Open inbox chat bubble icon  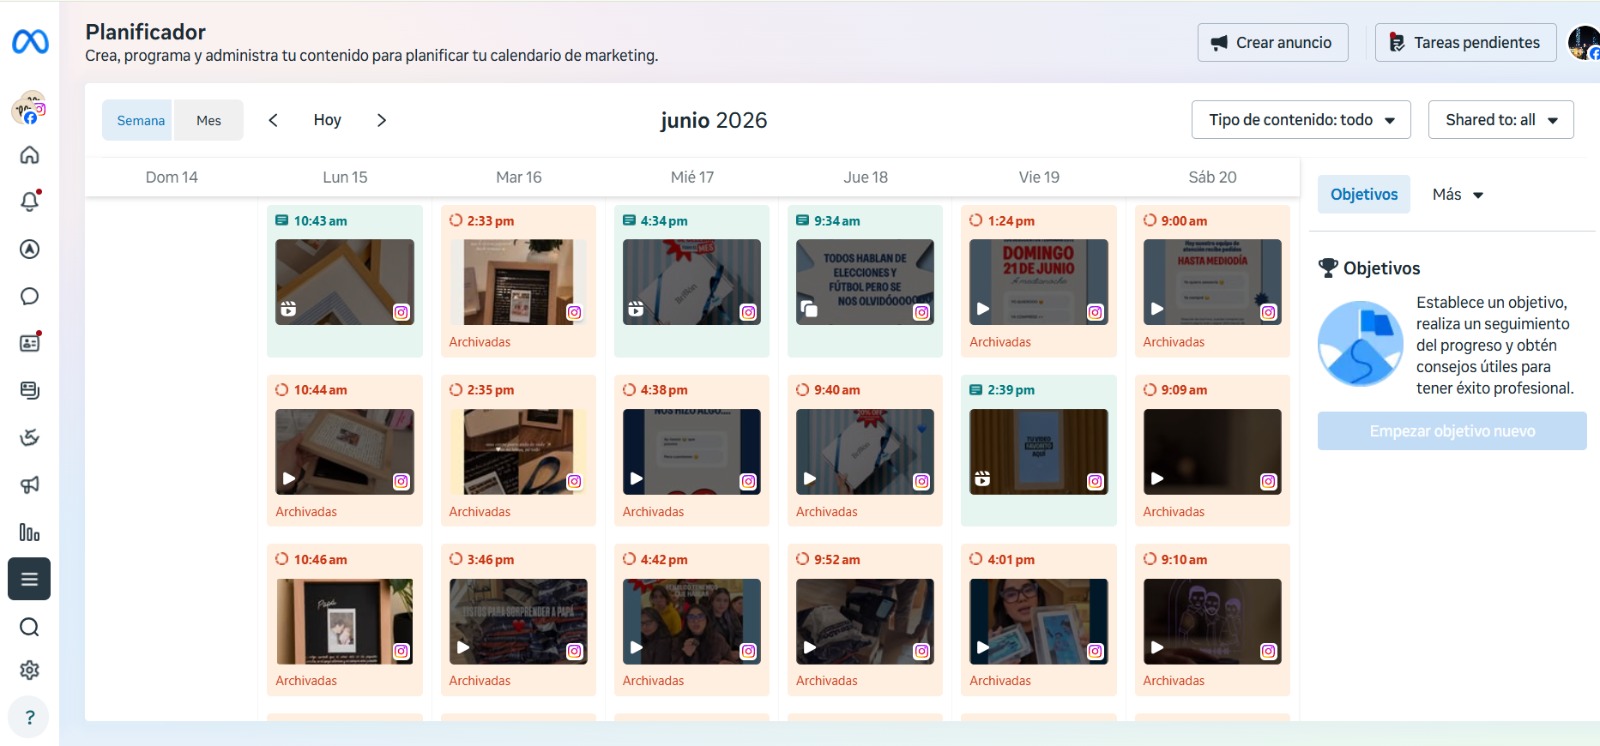pyautogui.click(x=30, y=296)
